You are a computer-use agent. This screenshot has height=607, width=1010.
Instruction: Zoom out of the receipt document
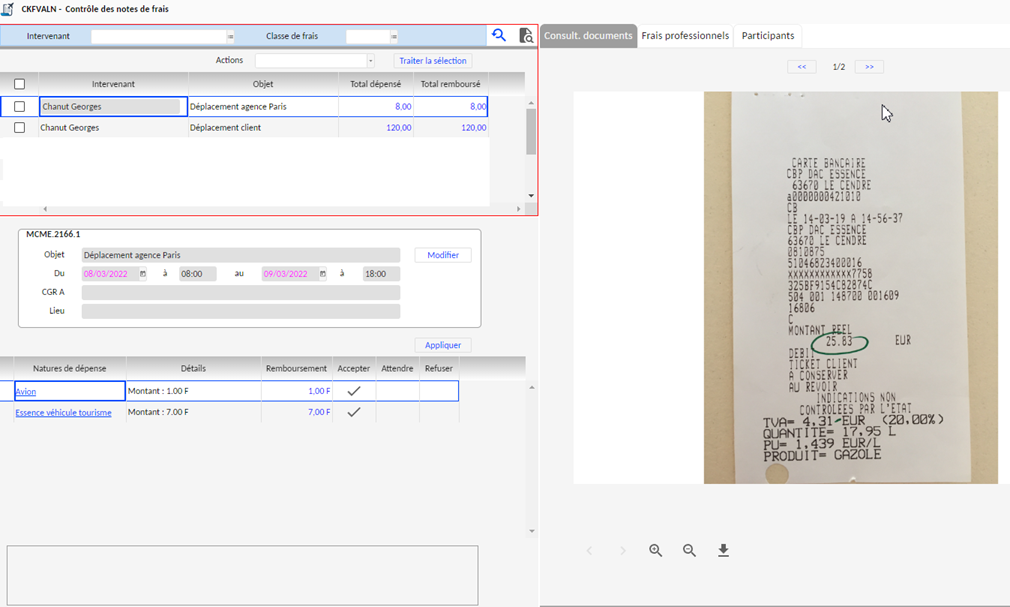[x=689, y=551]
